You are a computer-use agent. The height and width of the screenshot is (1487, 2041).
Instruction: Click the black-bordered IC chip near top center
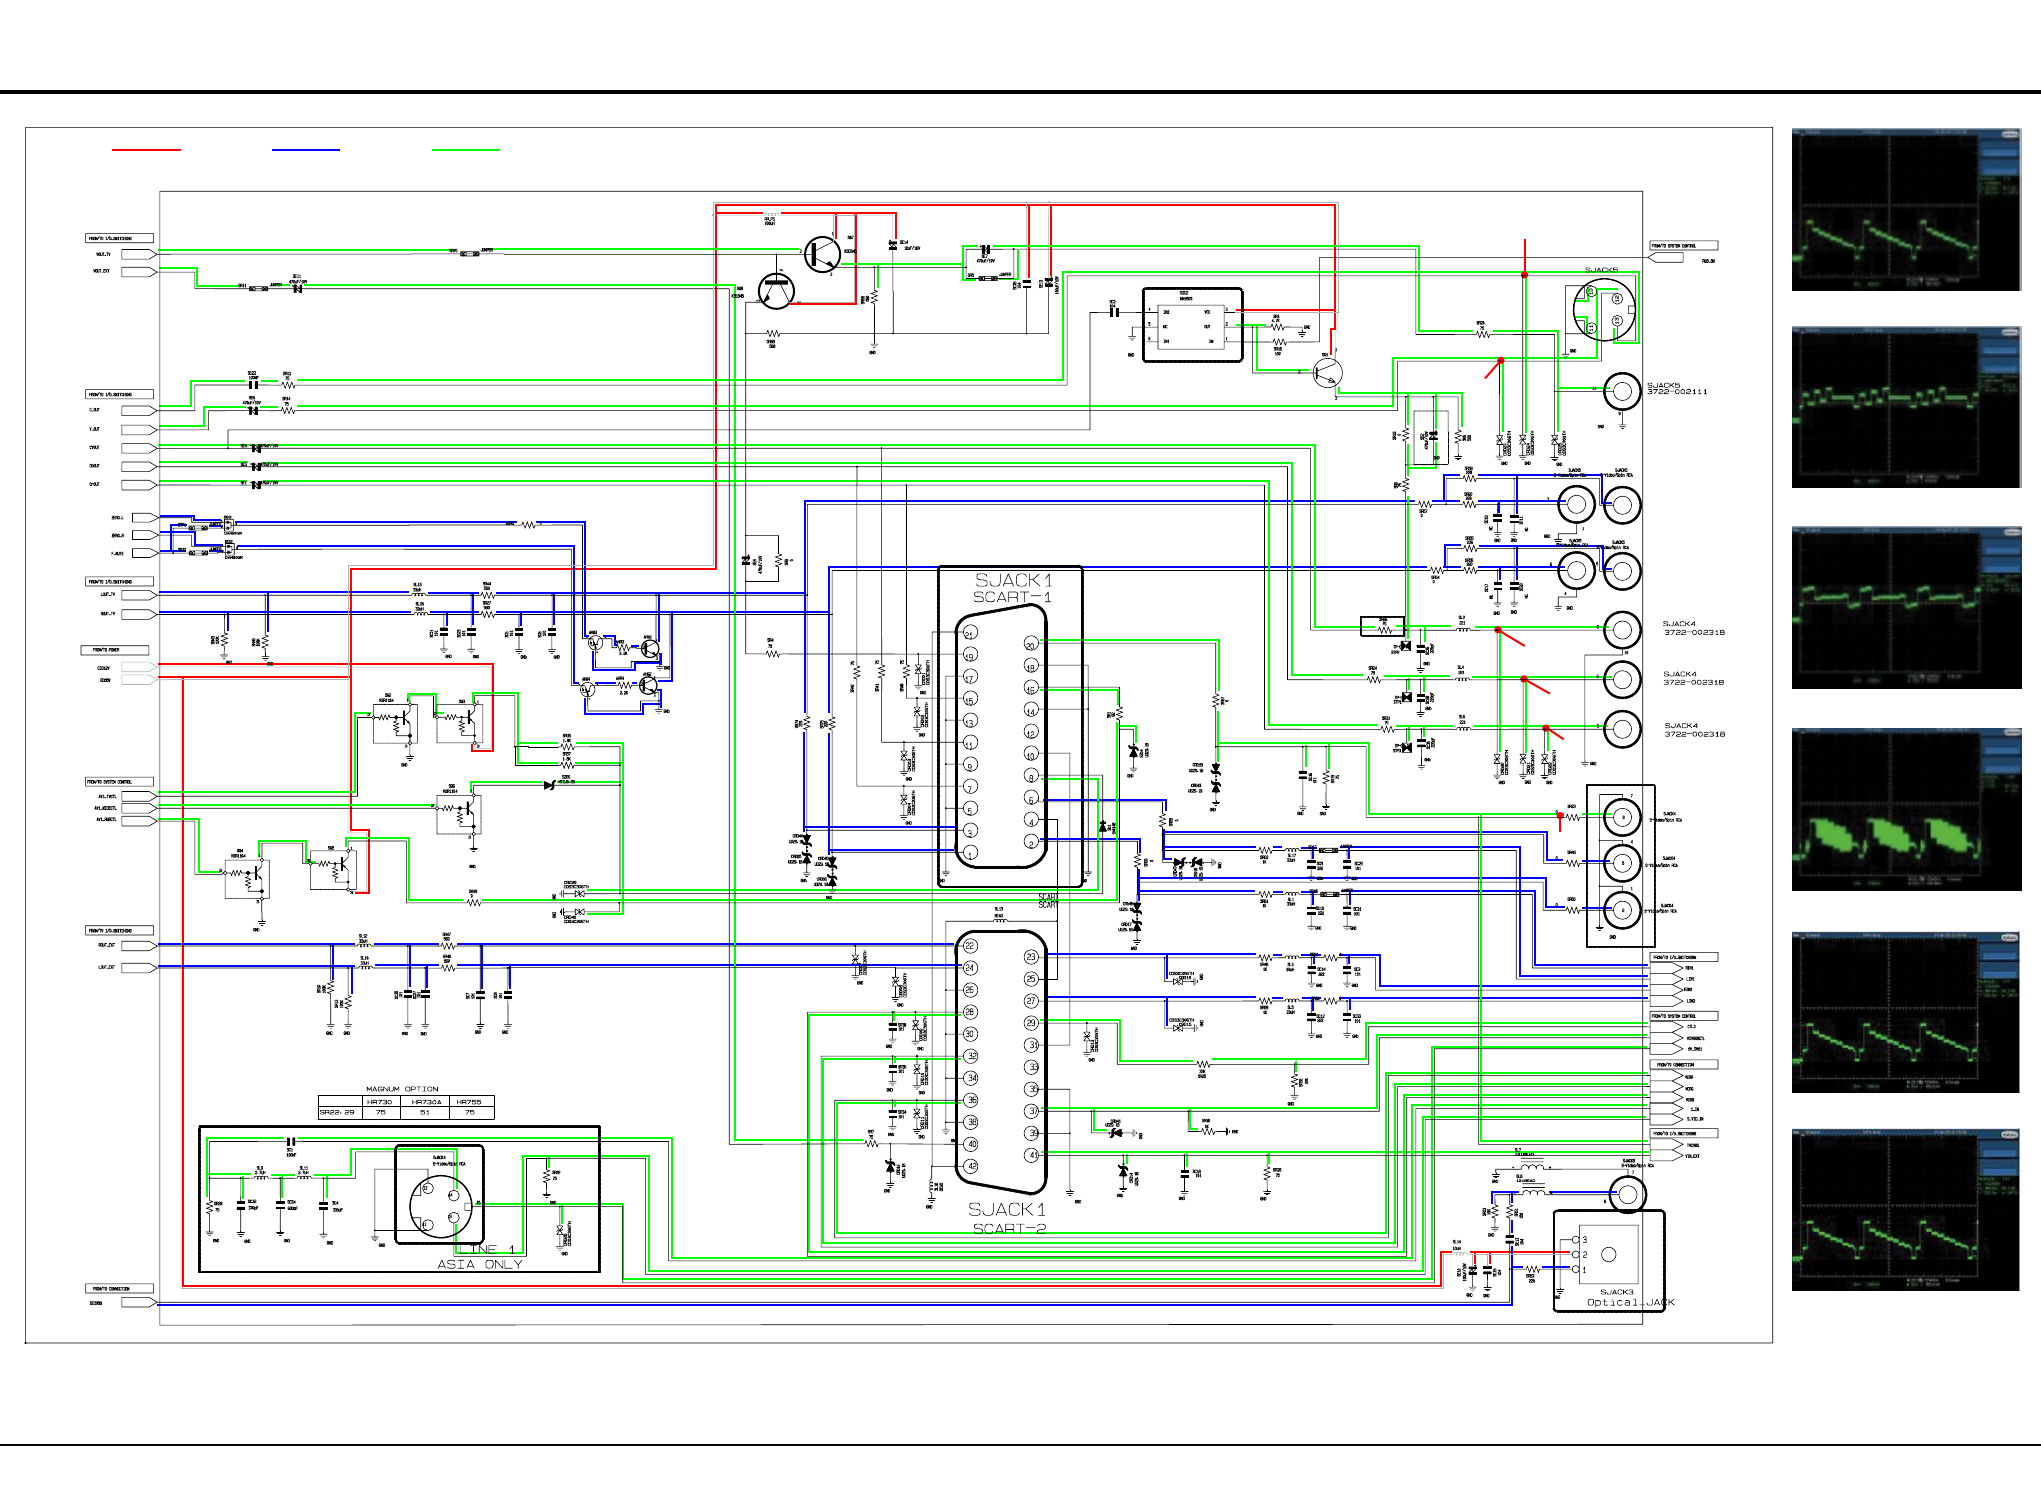click(x=1192, y=325)
